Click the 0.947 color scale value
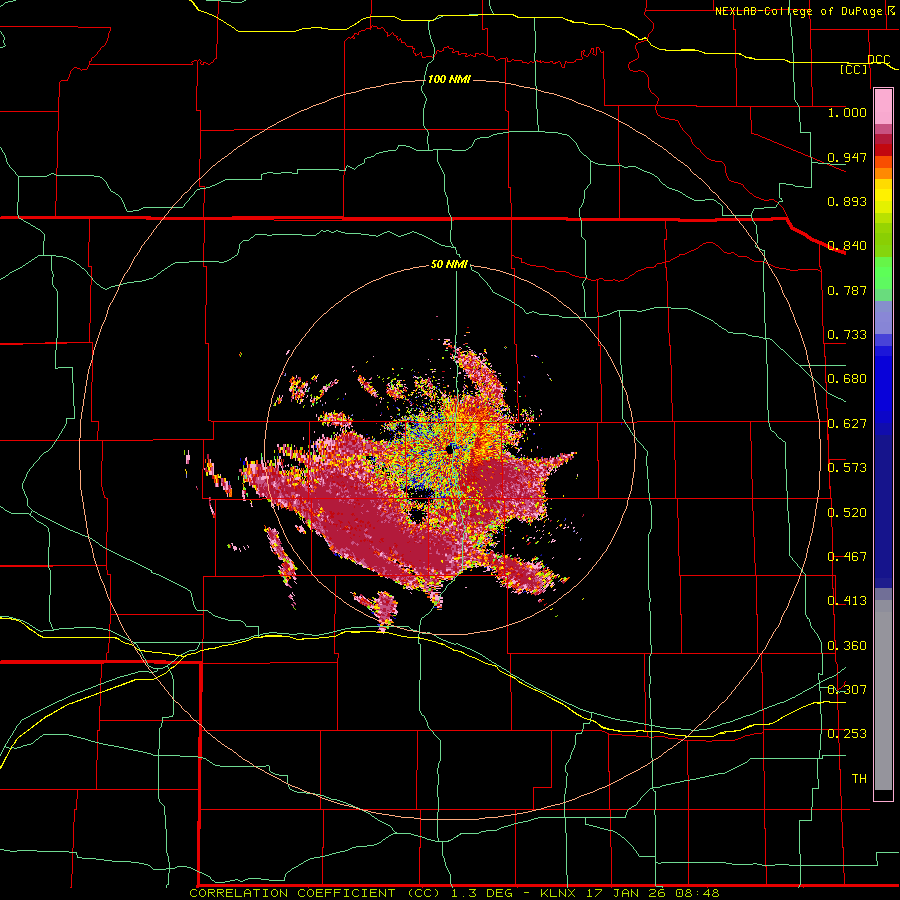 [847, 157]
